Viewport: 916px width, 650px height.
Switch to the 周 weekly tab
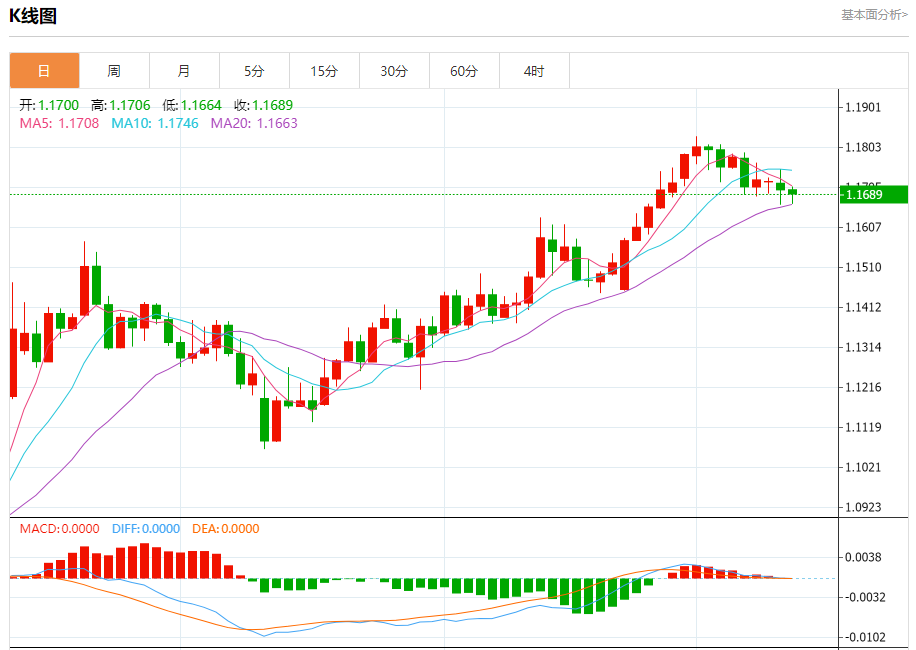pos(114,71)
